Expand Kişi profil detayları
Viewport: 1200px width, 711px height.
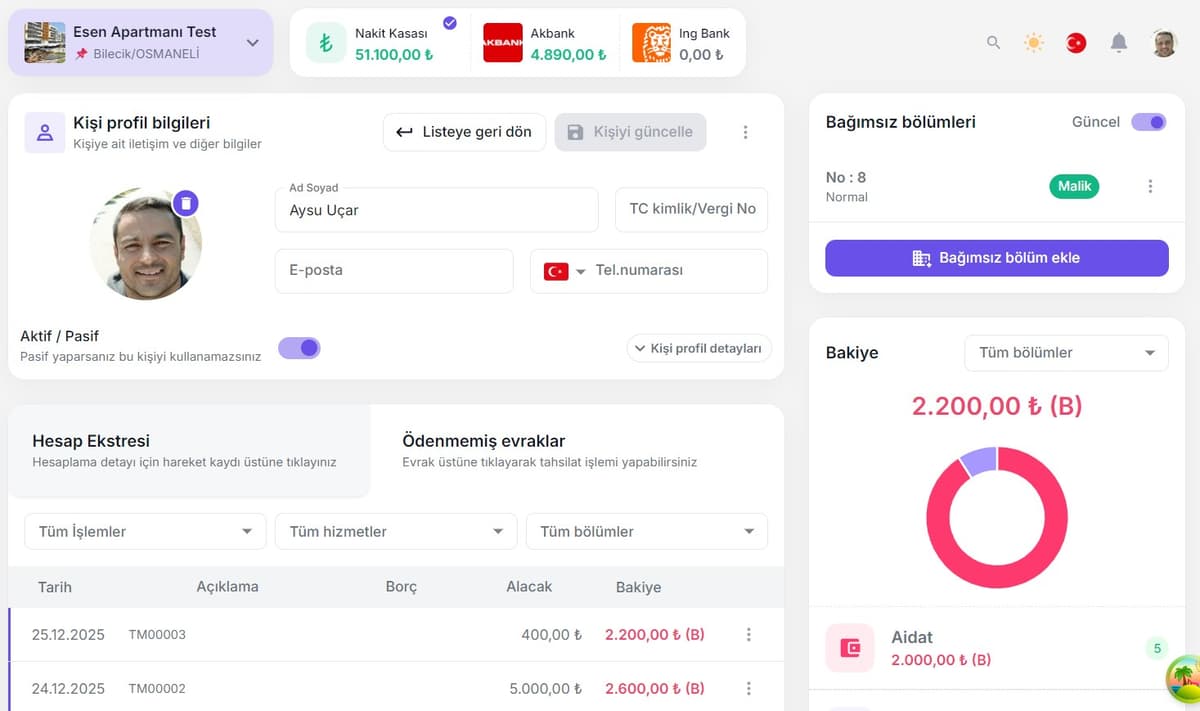[x=699, y=348]
